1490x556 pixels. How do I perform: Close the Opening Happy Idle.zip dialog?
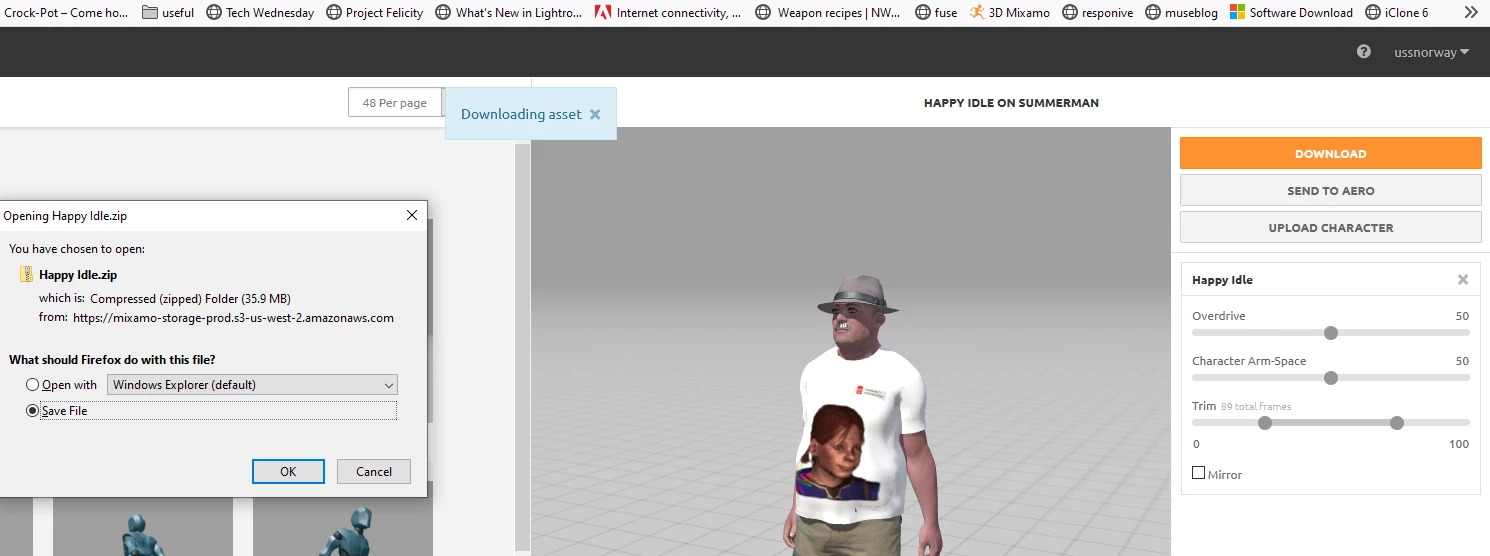[x=412, y=215]
